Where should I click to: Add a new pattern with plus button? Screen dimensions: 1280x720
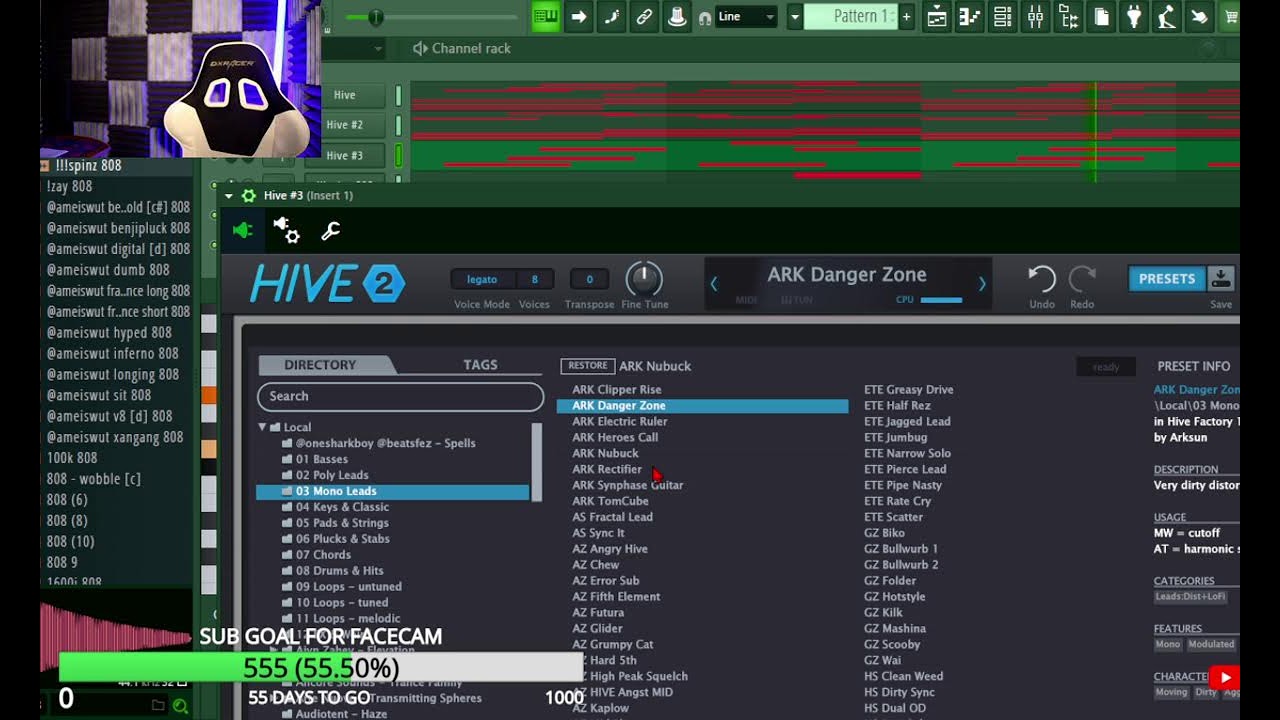click(907, 16)
